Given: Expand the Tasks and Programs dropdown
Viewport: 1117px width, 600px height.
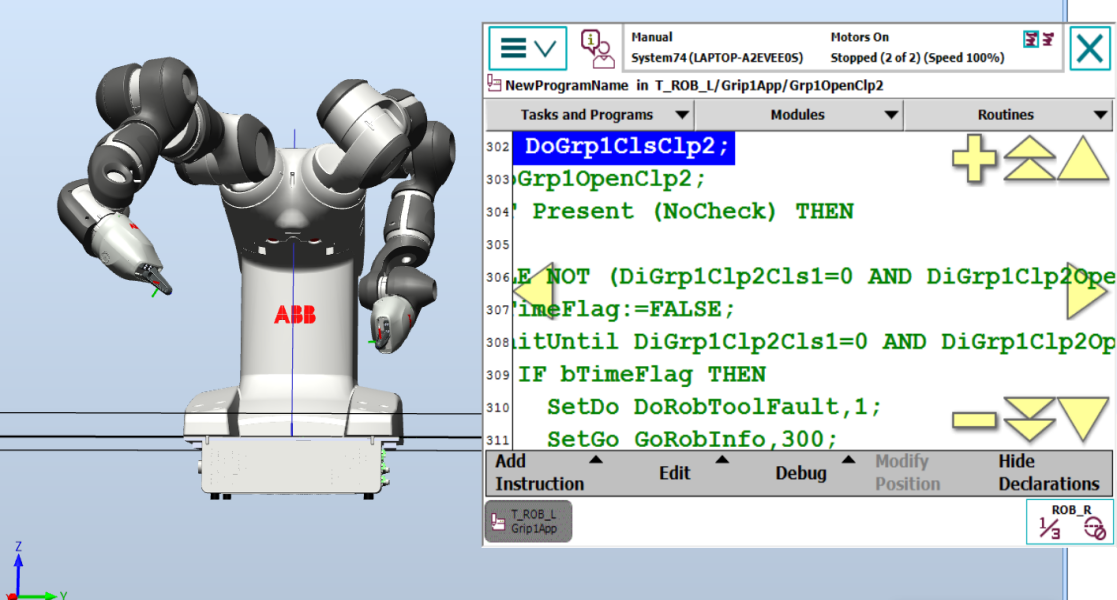Looking at the screenshot, I should 589,115.
